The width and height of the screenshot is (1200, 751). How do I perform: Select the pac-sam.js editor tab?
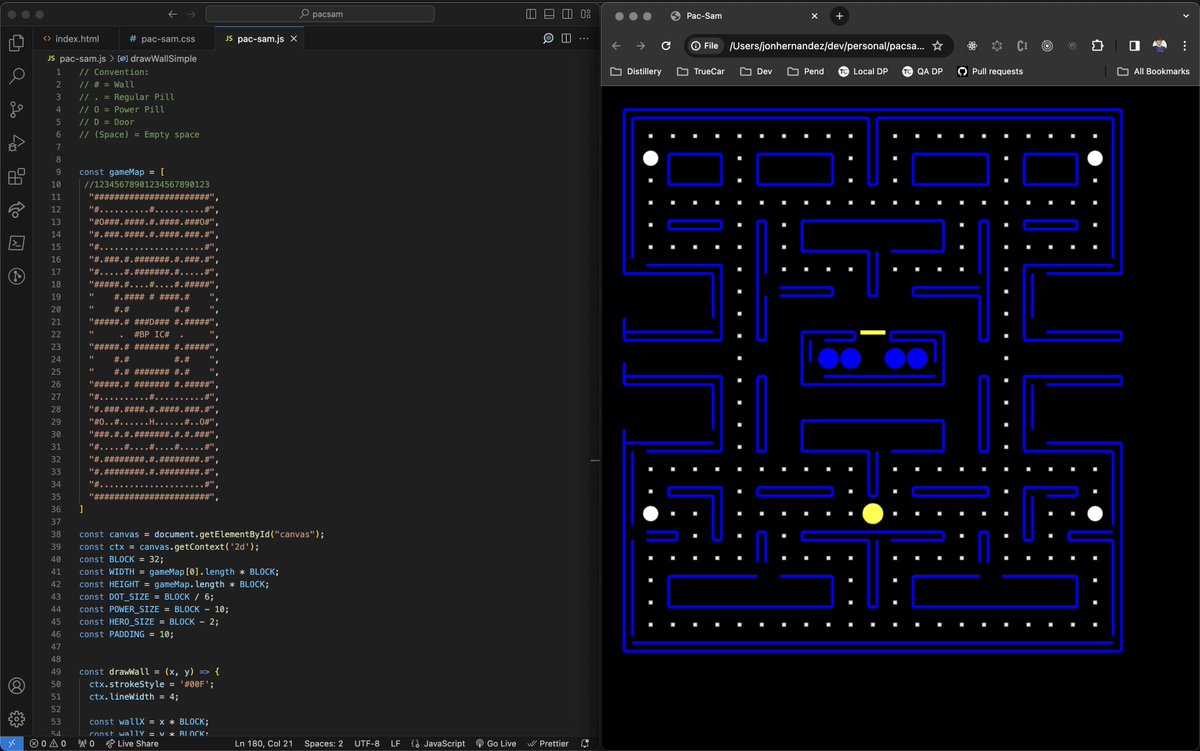pyautogui.click(x=261, y=38)
